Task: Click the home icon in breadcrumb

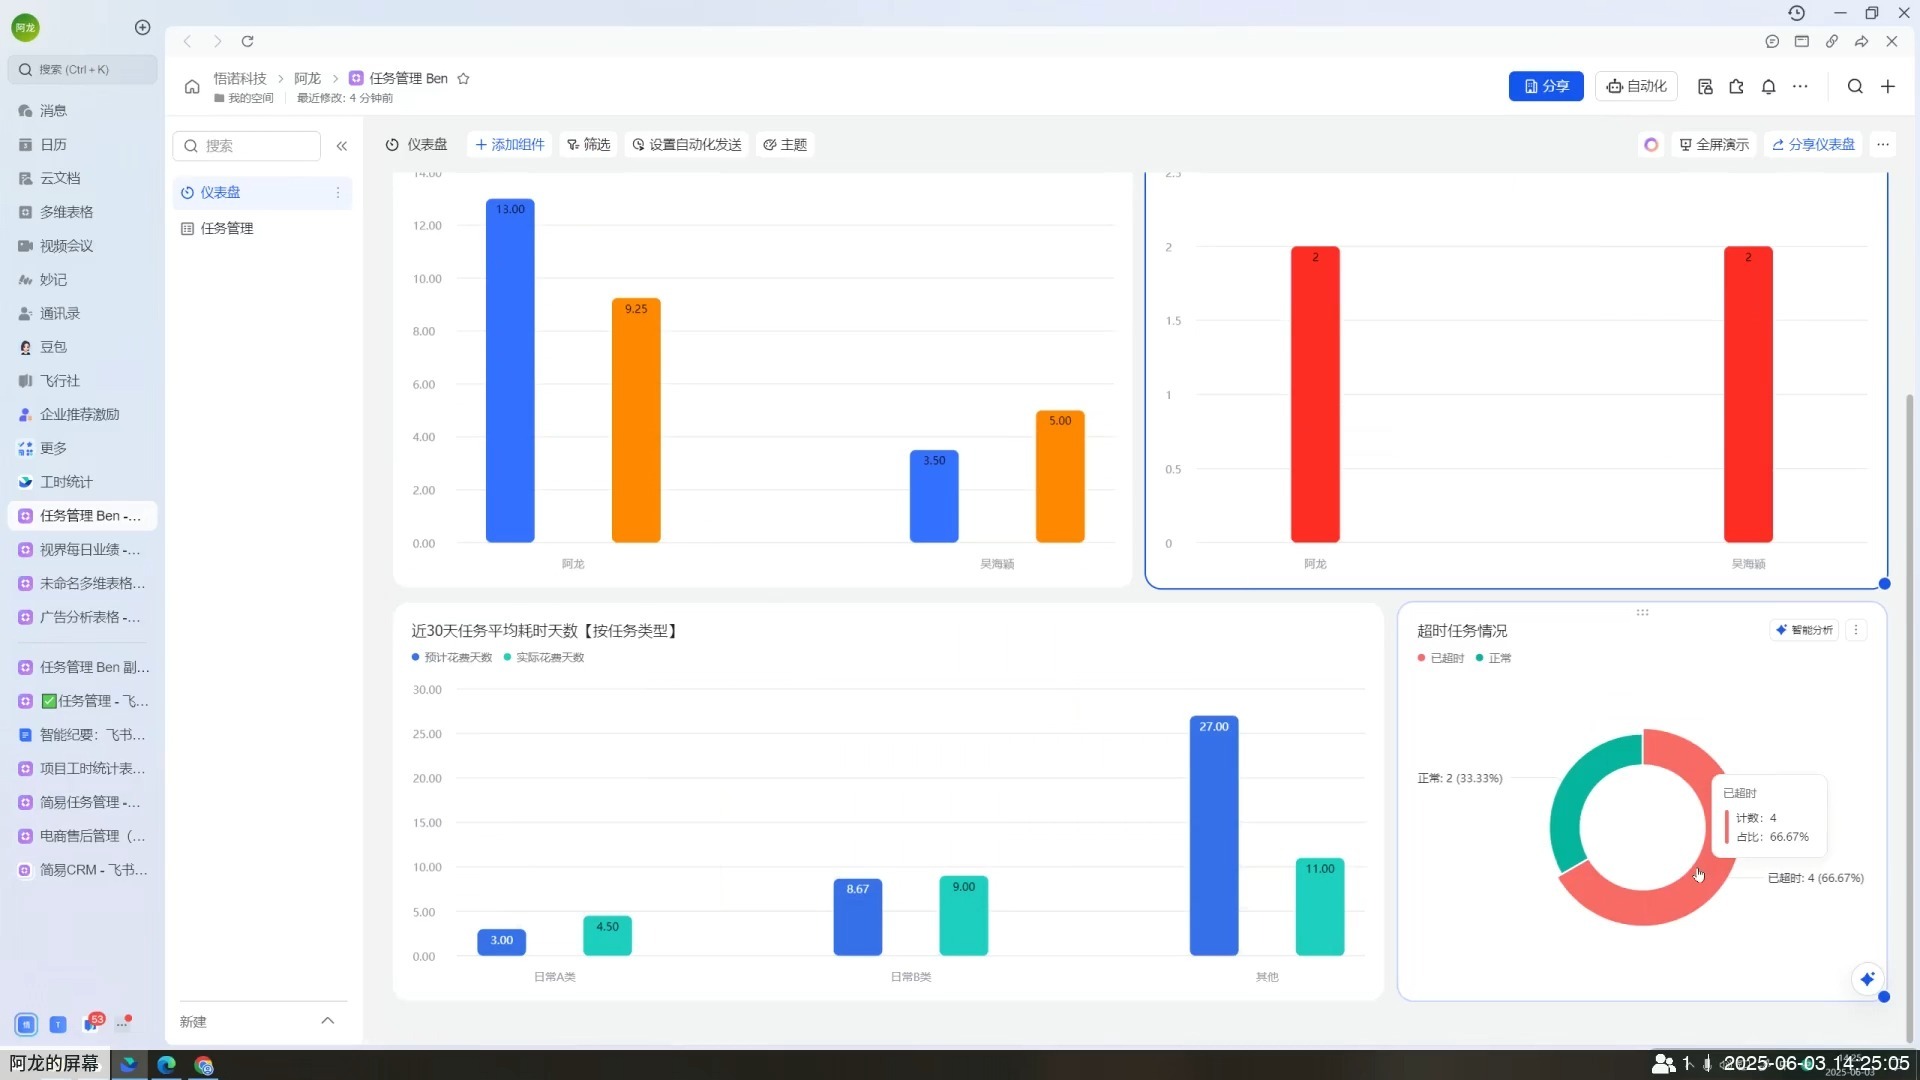Action: [192, 87]
